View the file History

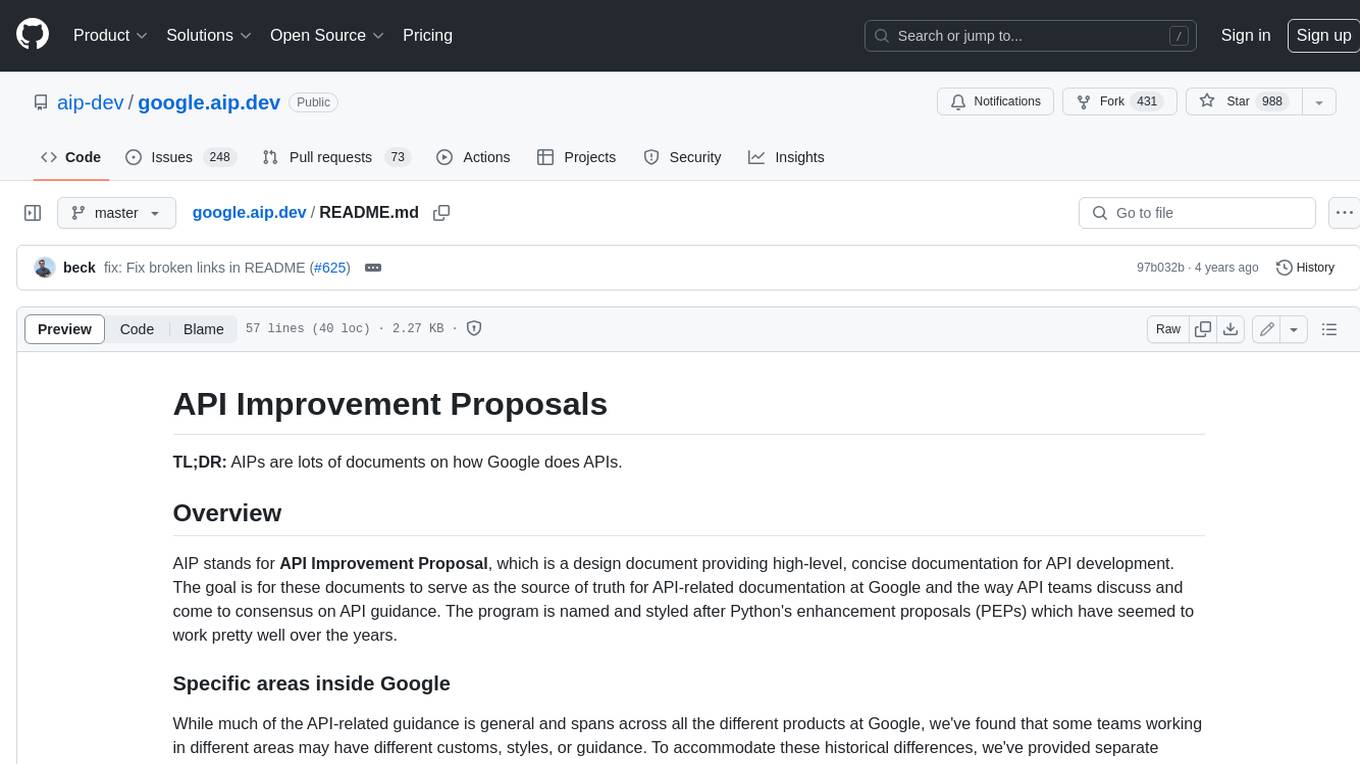tap(1305, 268)
